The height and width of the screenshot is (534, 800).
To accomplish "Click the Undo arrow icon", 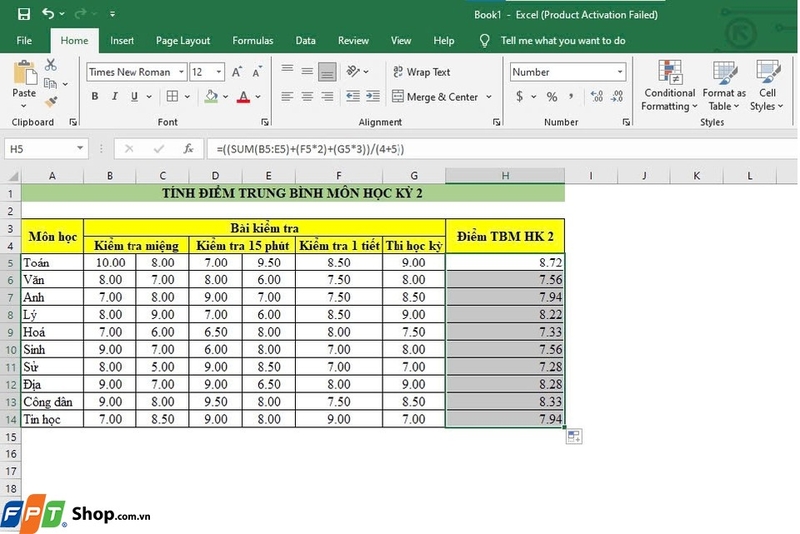I will coord(49,15).
